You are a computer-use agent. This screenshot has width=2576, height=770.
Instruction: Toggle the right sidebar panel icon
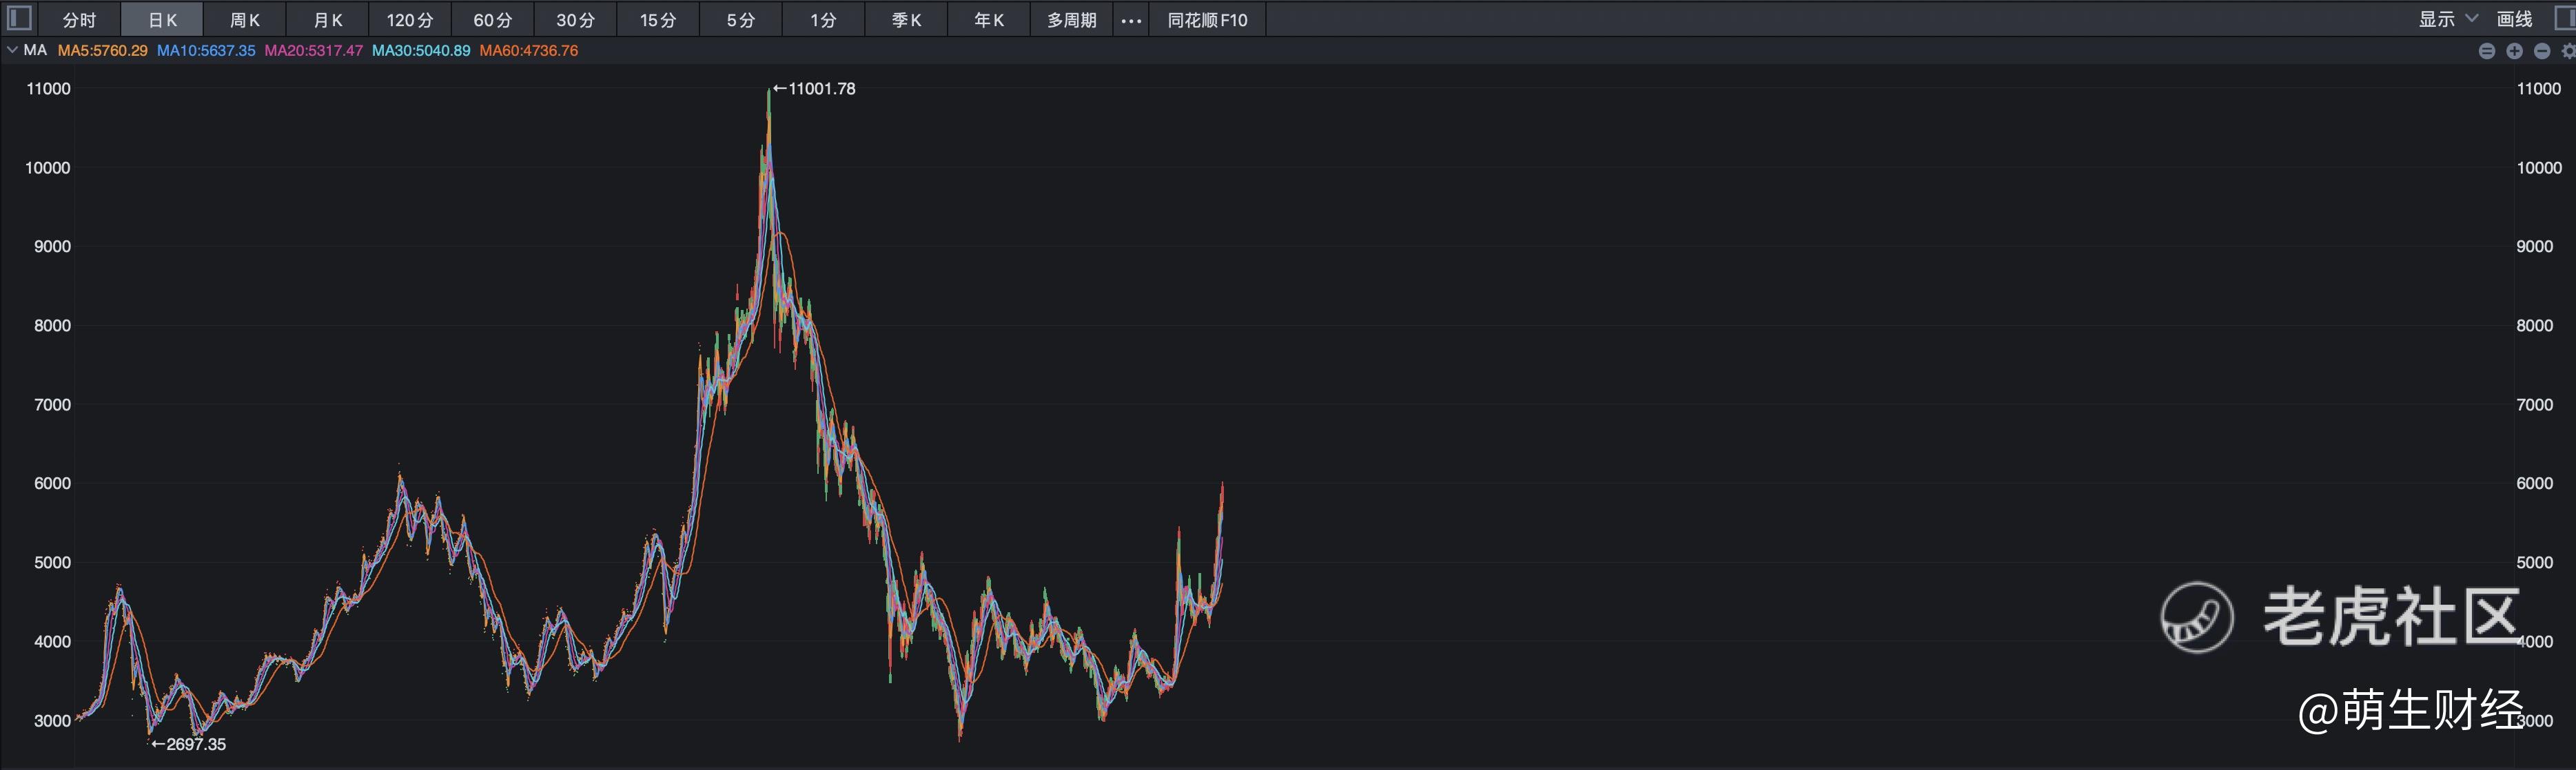[2565, 18]
